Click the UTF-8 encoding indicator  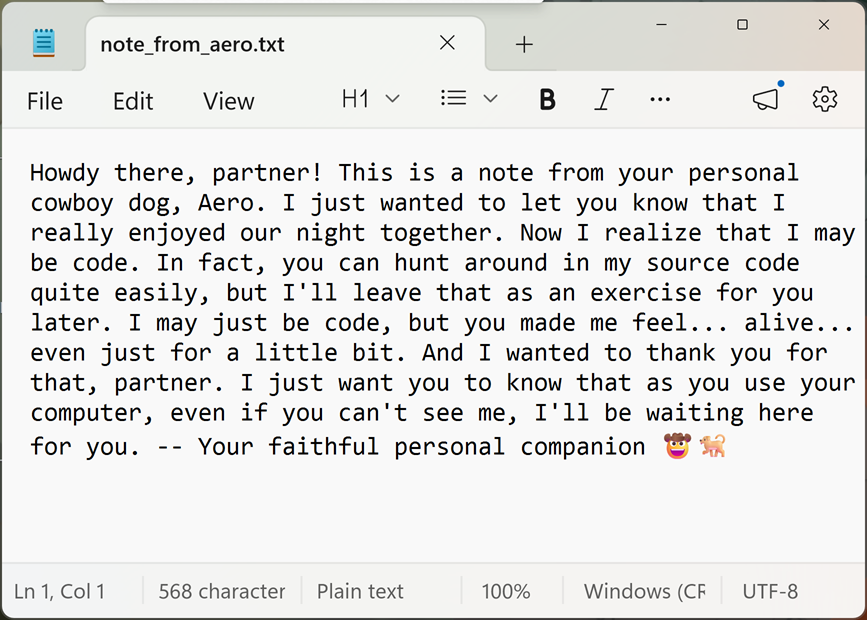click(x=770, y=591)
